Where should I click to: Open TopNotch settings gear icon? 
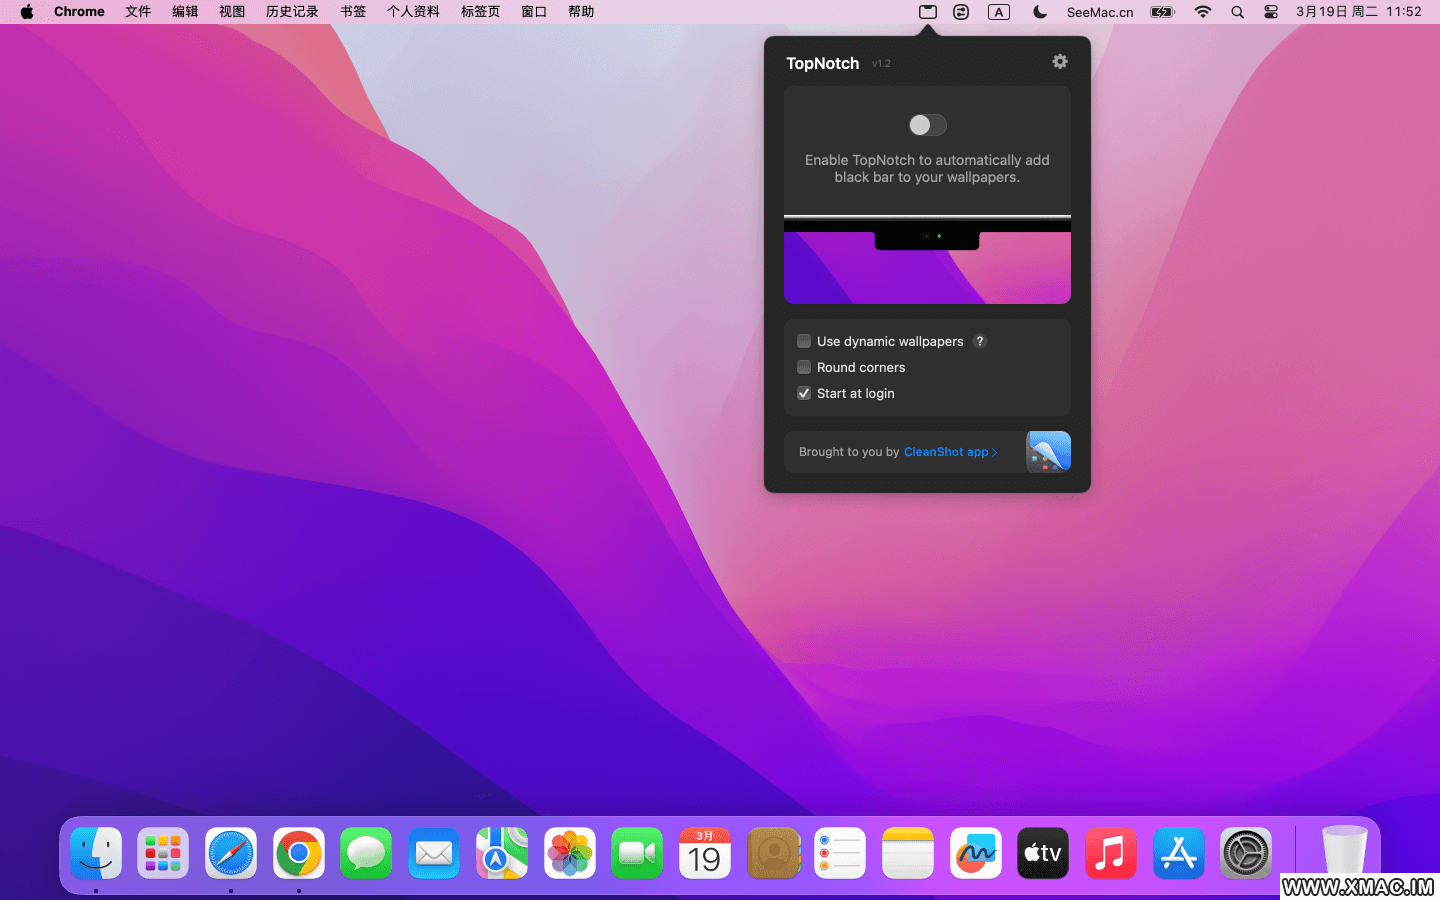click(1059, 62)
